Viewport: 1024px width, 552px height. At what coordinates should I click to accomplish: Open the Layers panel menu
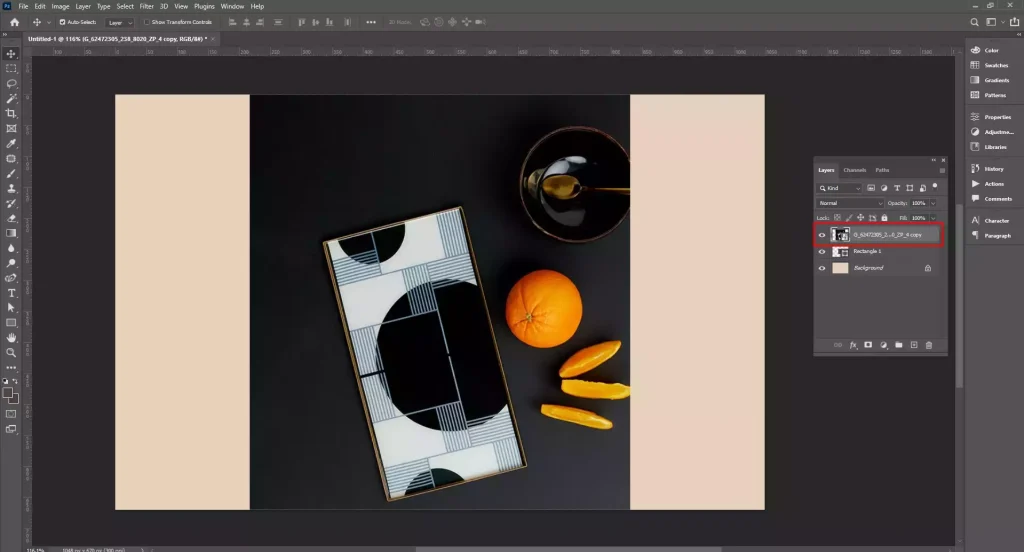click(942, 170)
